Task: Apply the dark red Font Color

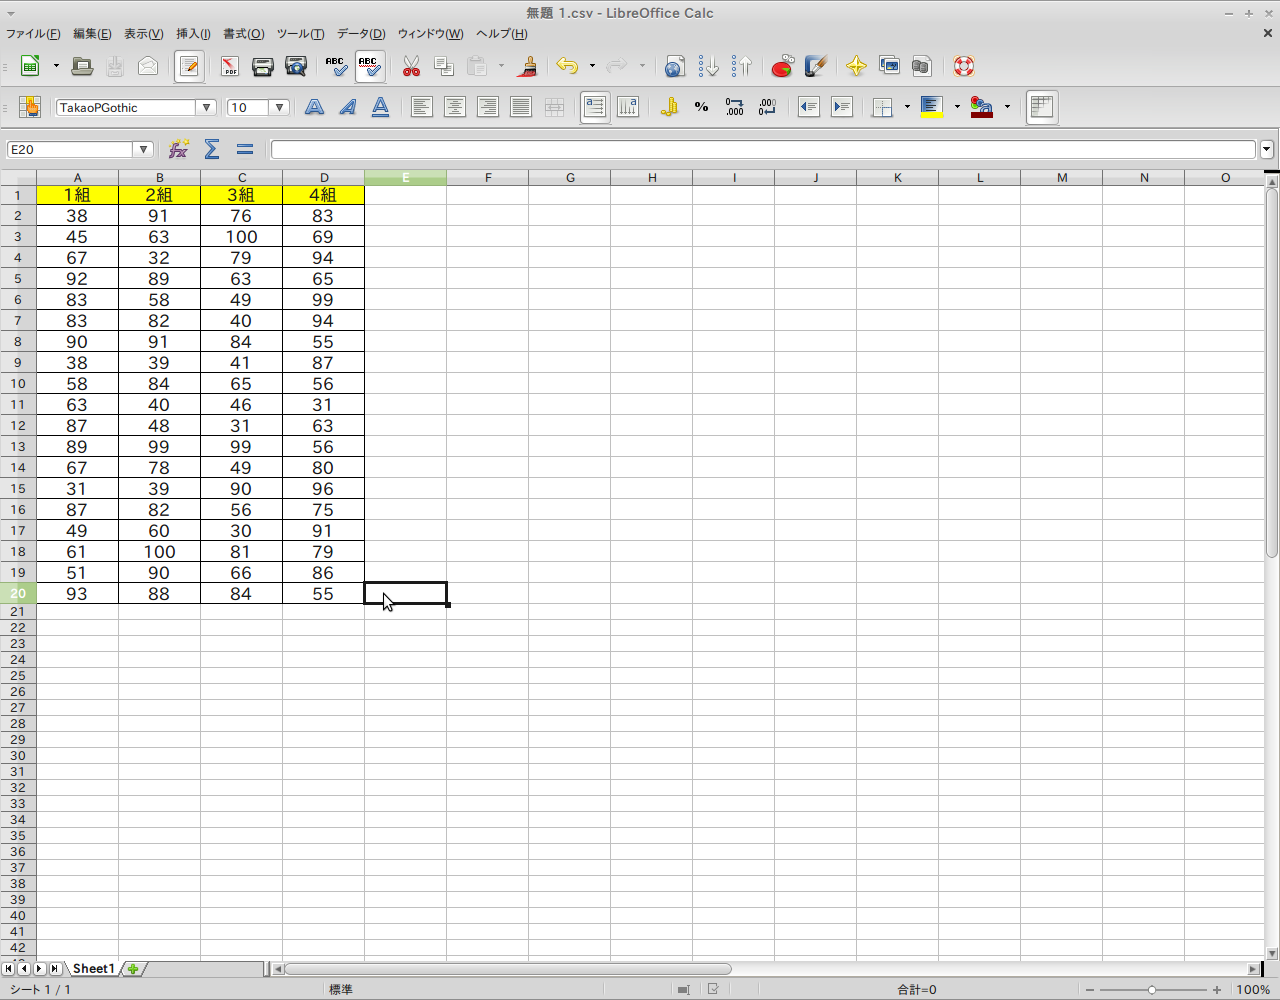Action: [982, 107]
